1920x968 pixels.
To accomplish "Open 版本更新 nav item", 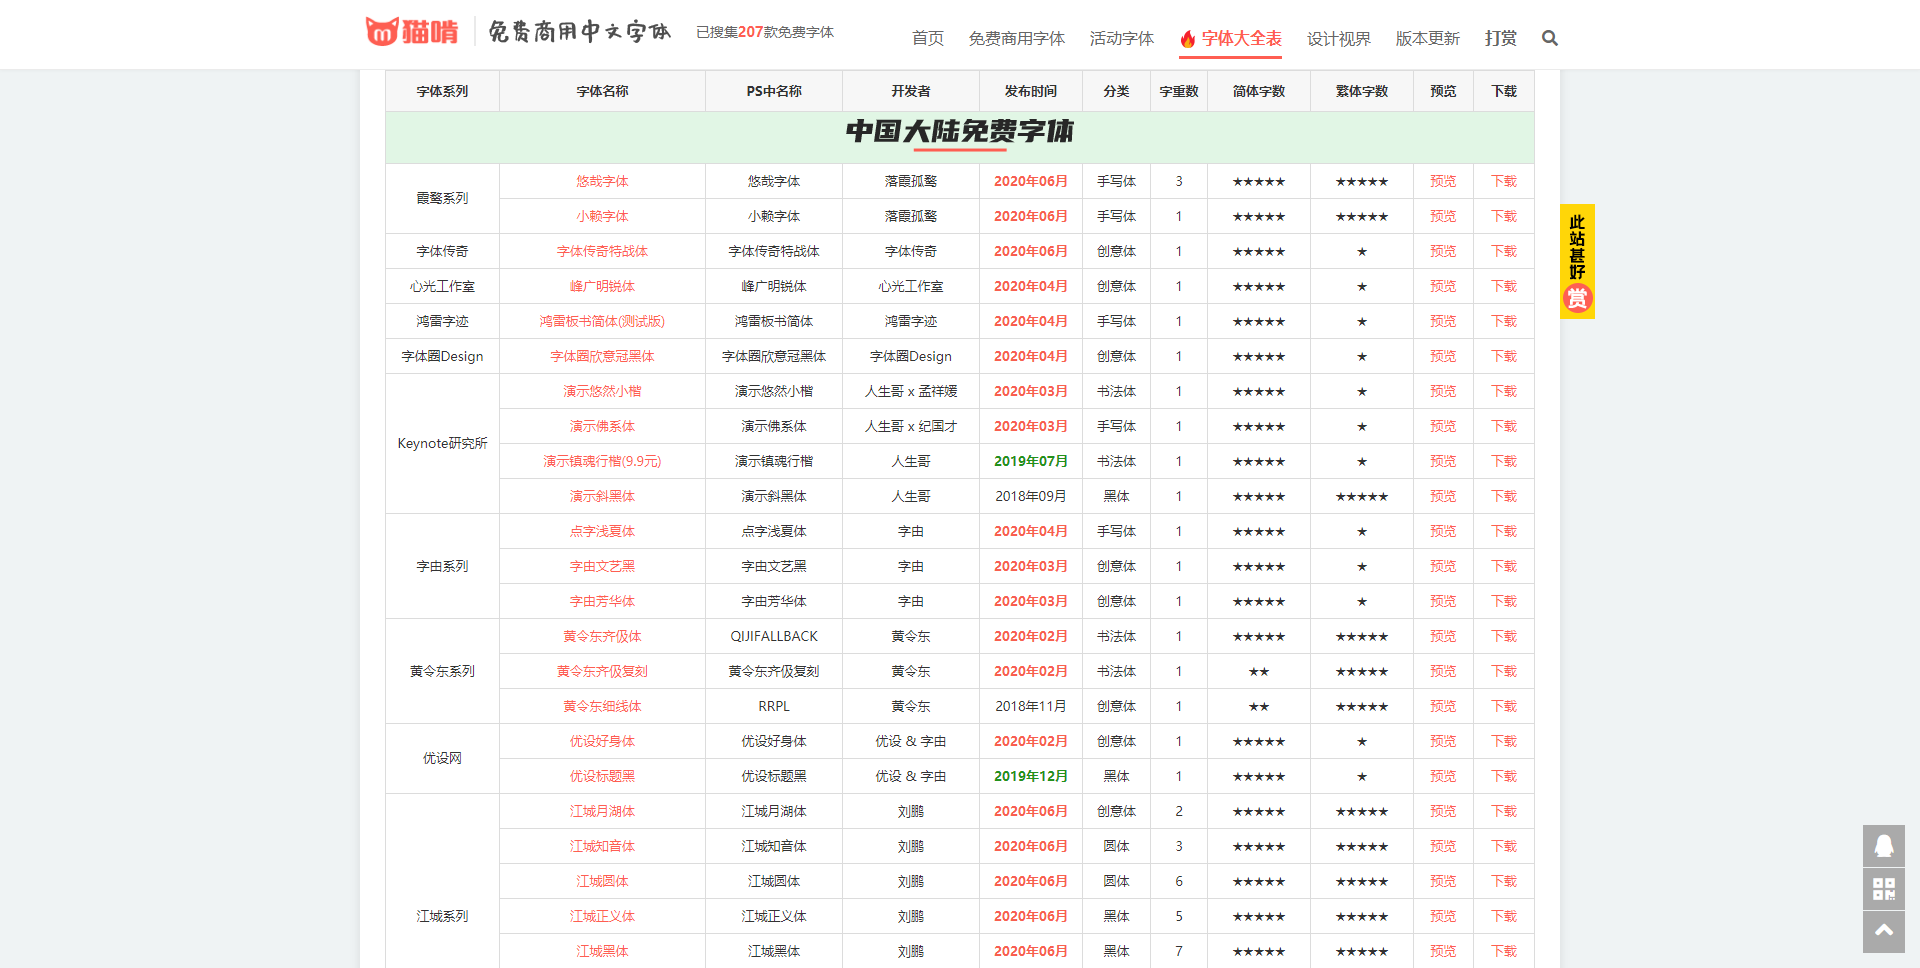I will tap(1428, 38).
